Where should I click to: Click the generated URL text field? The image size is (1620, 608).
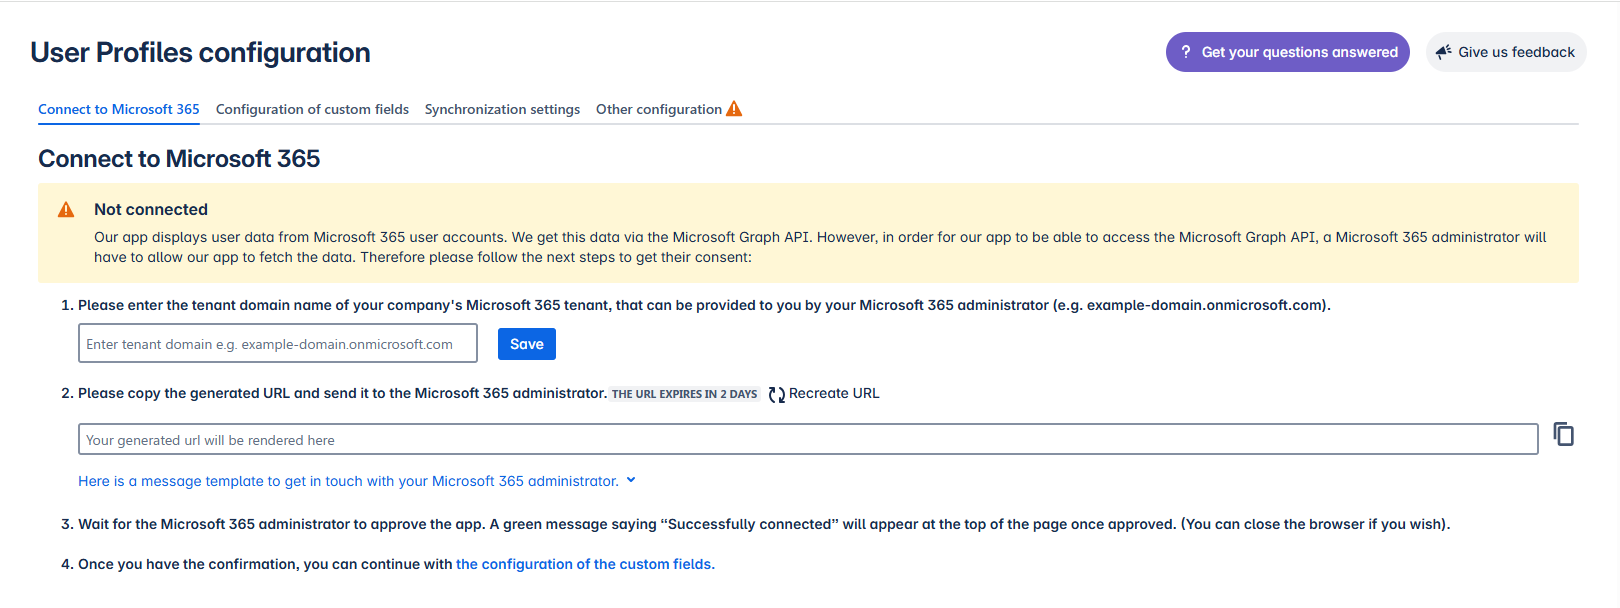tap(807, 439)
